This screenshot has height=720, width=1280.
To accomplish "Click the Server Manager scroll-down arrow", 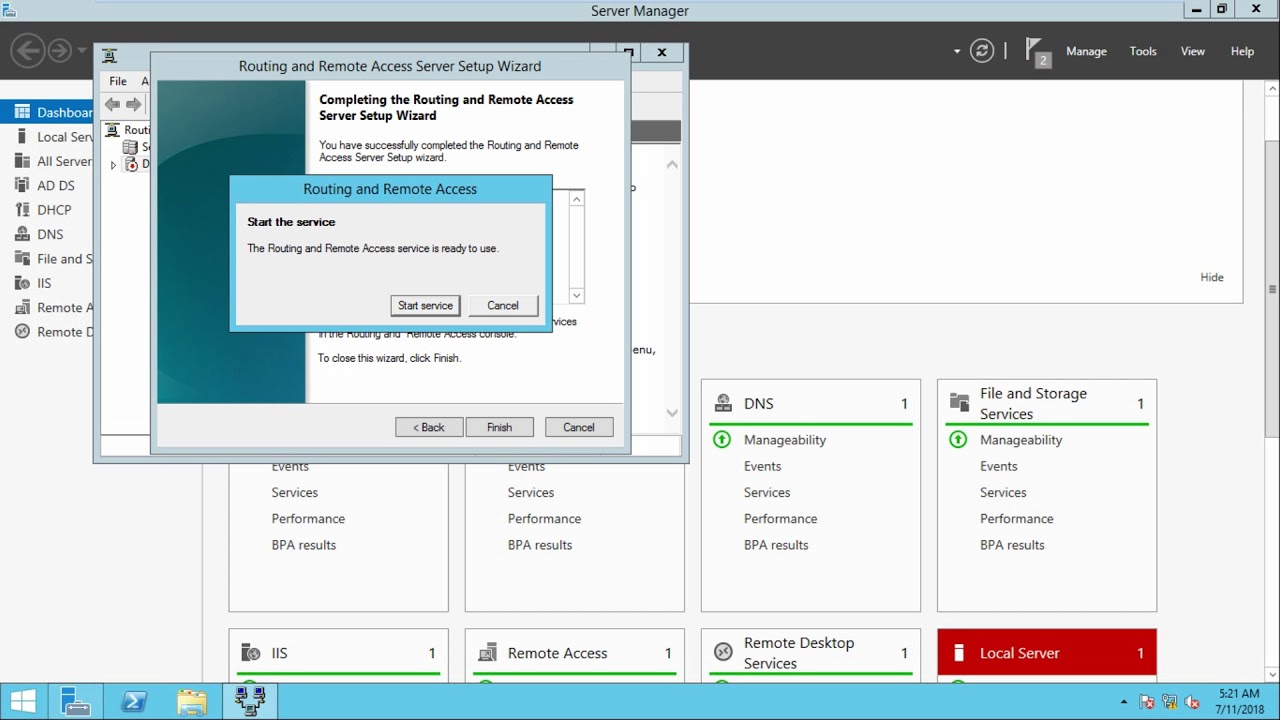I will click(x=1271, y=675).
